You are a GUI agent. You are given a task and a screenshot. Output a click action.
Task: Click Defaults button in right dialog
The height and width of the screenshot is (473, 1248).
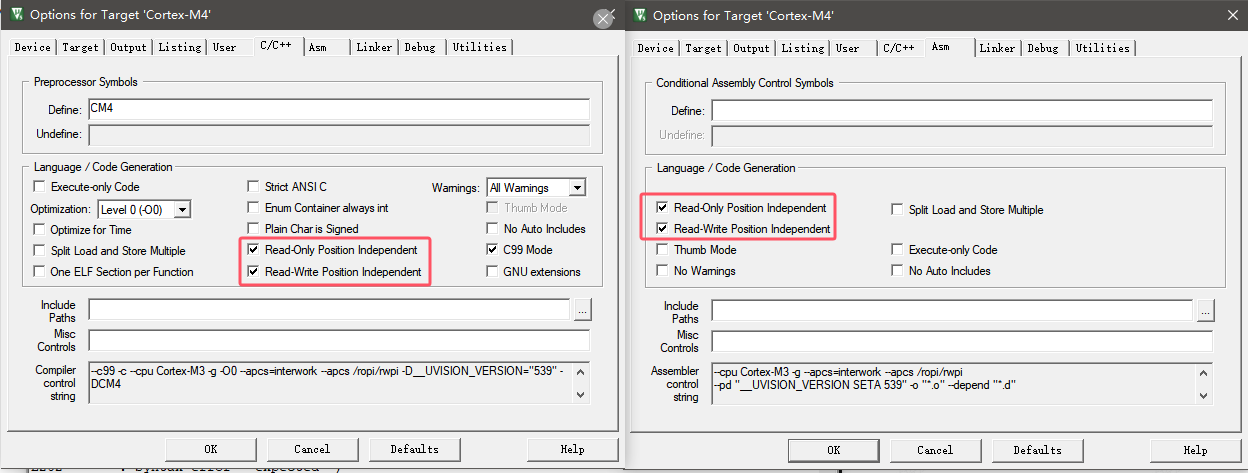(1037, 450)
